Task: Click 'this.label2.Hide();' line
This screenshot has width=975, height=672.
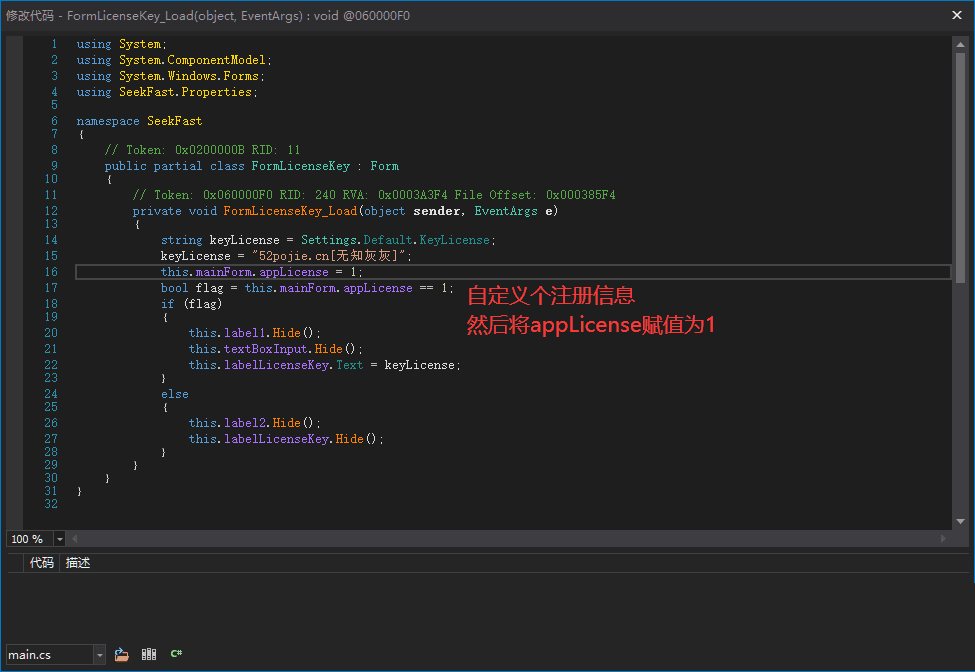Action: pos(255,423)
